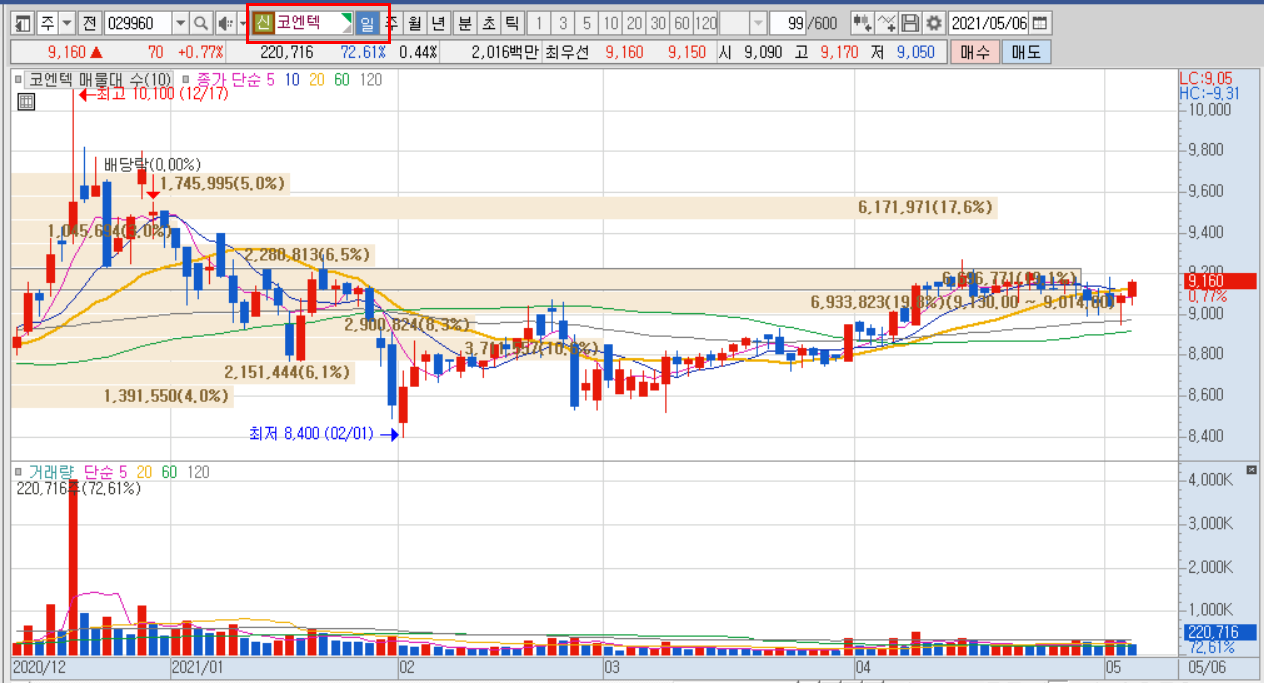Expand the interval dropdown after 120

coord(758,23)
